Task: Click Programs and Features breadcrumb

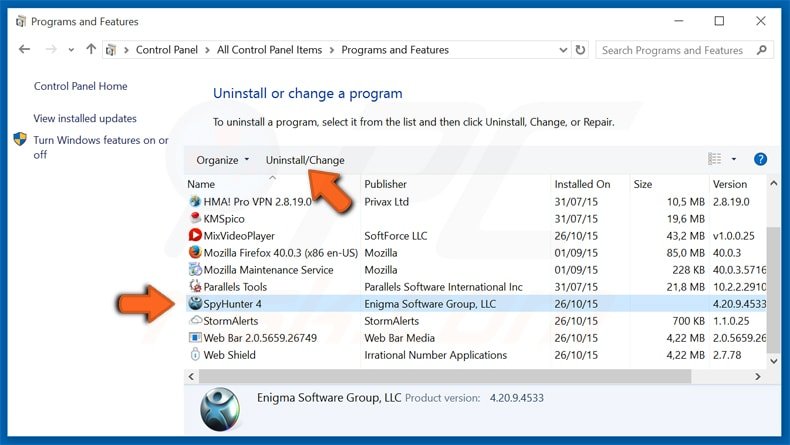Action: 395,50
